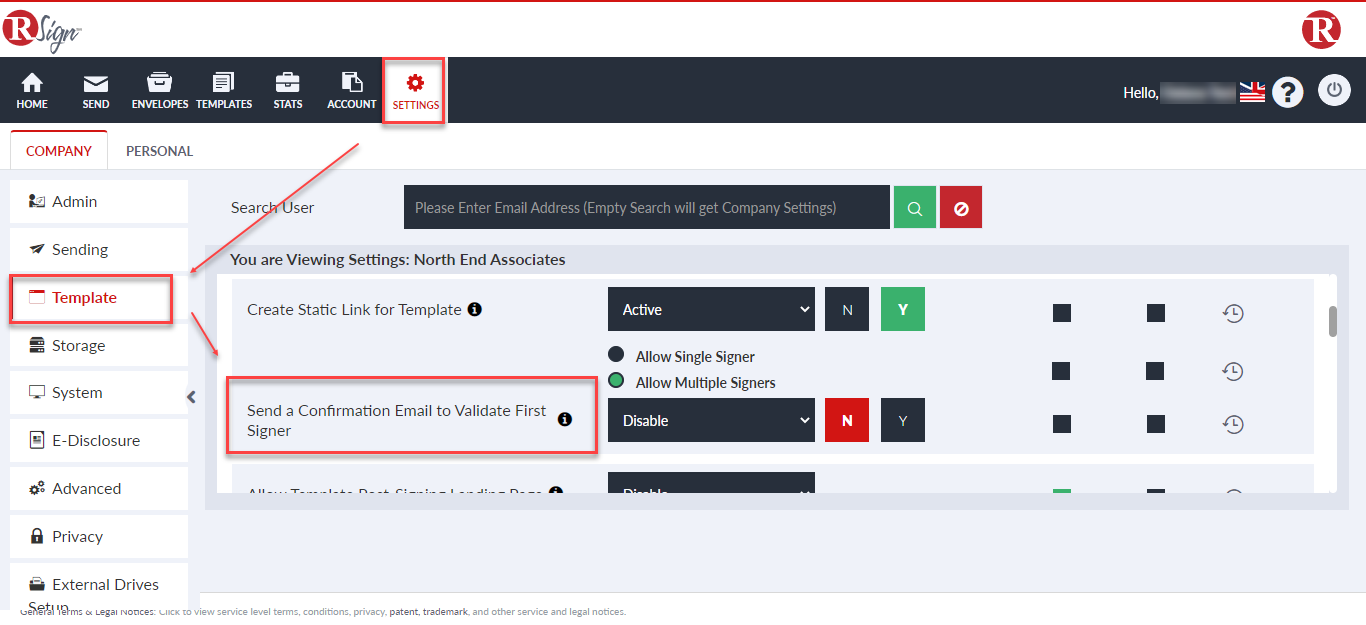The width and height of the screenshot is (1366, 625).
Task: Open the Account section
Action: tap(352, 90)
